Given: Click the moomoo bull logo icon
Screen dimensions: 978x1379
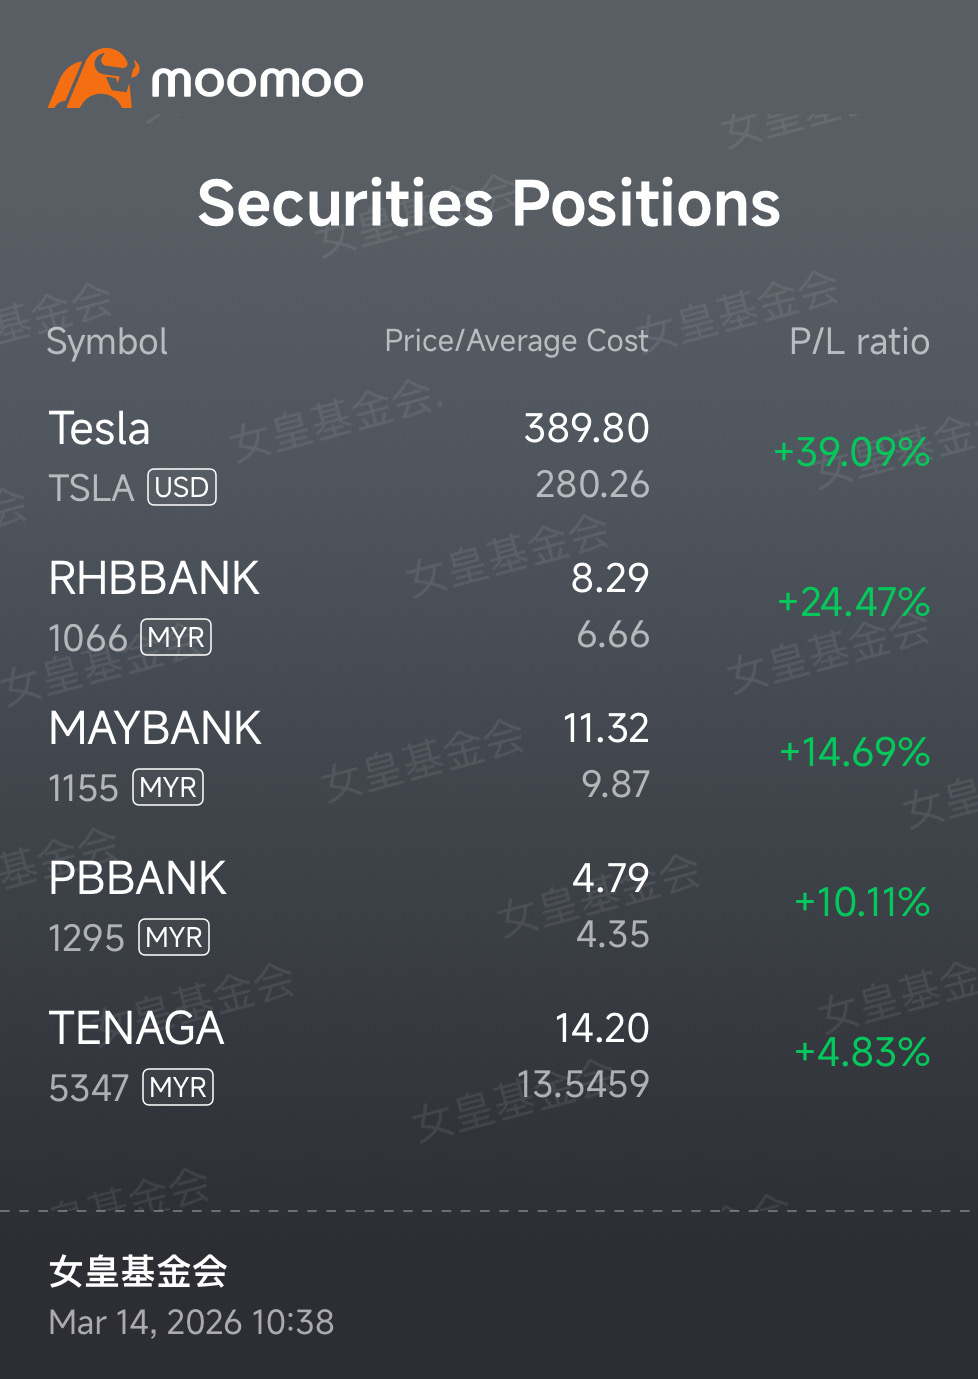Looking at the screenshot, I should (93, 79).
